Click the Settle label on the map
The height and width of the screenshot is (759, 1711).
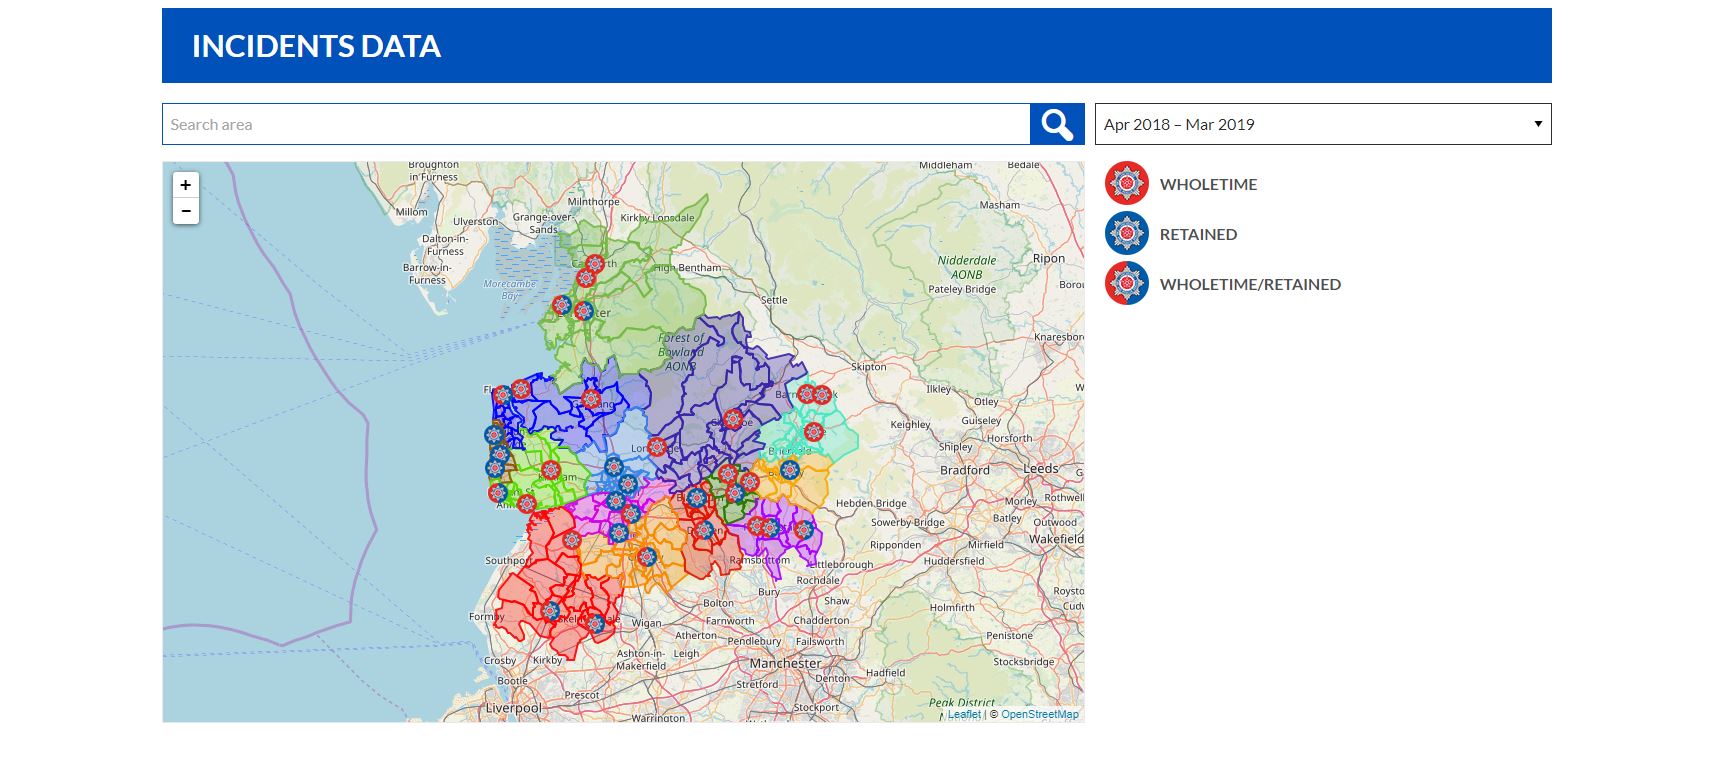(774, 300)
